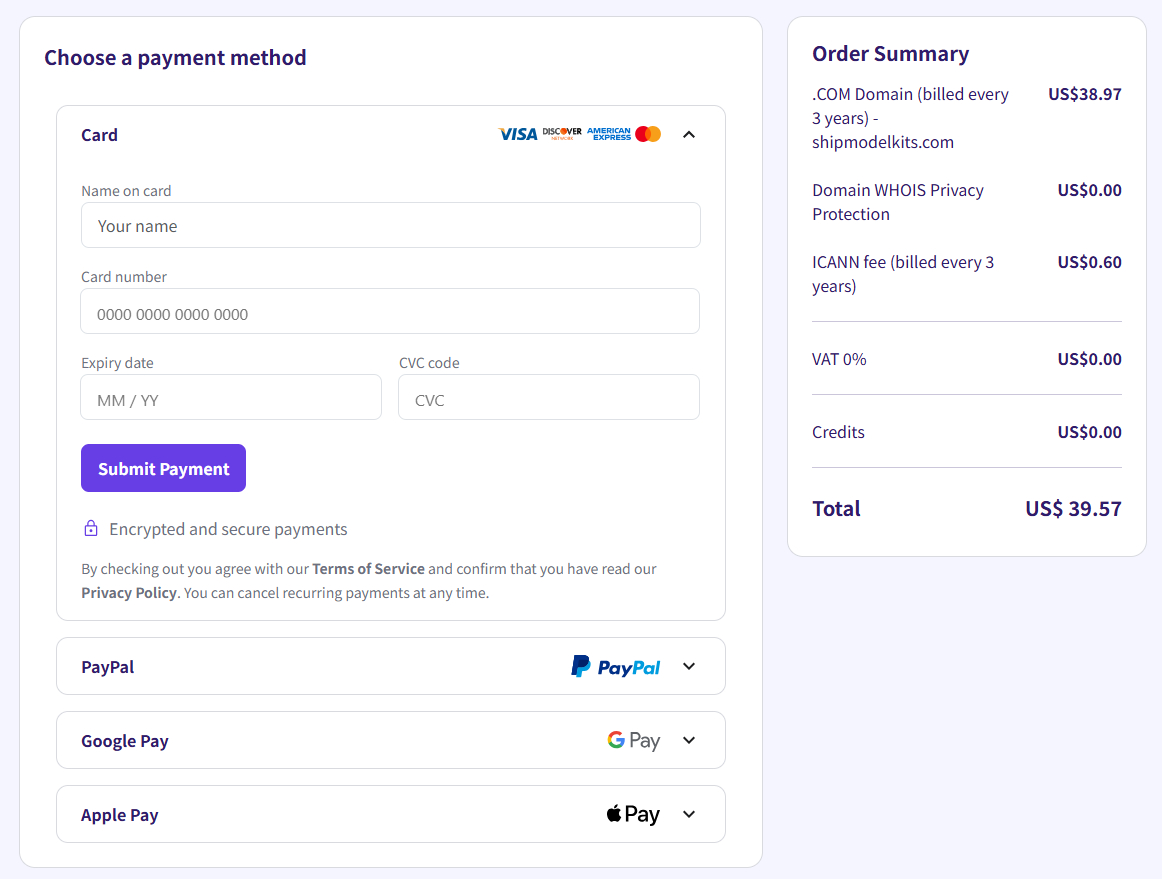Click the Apple Pay logo
1162x879 pixels.
tap(633, 815)
